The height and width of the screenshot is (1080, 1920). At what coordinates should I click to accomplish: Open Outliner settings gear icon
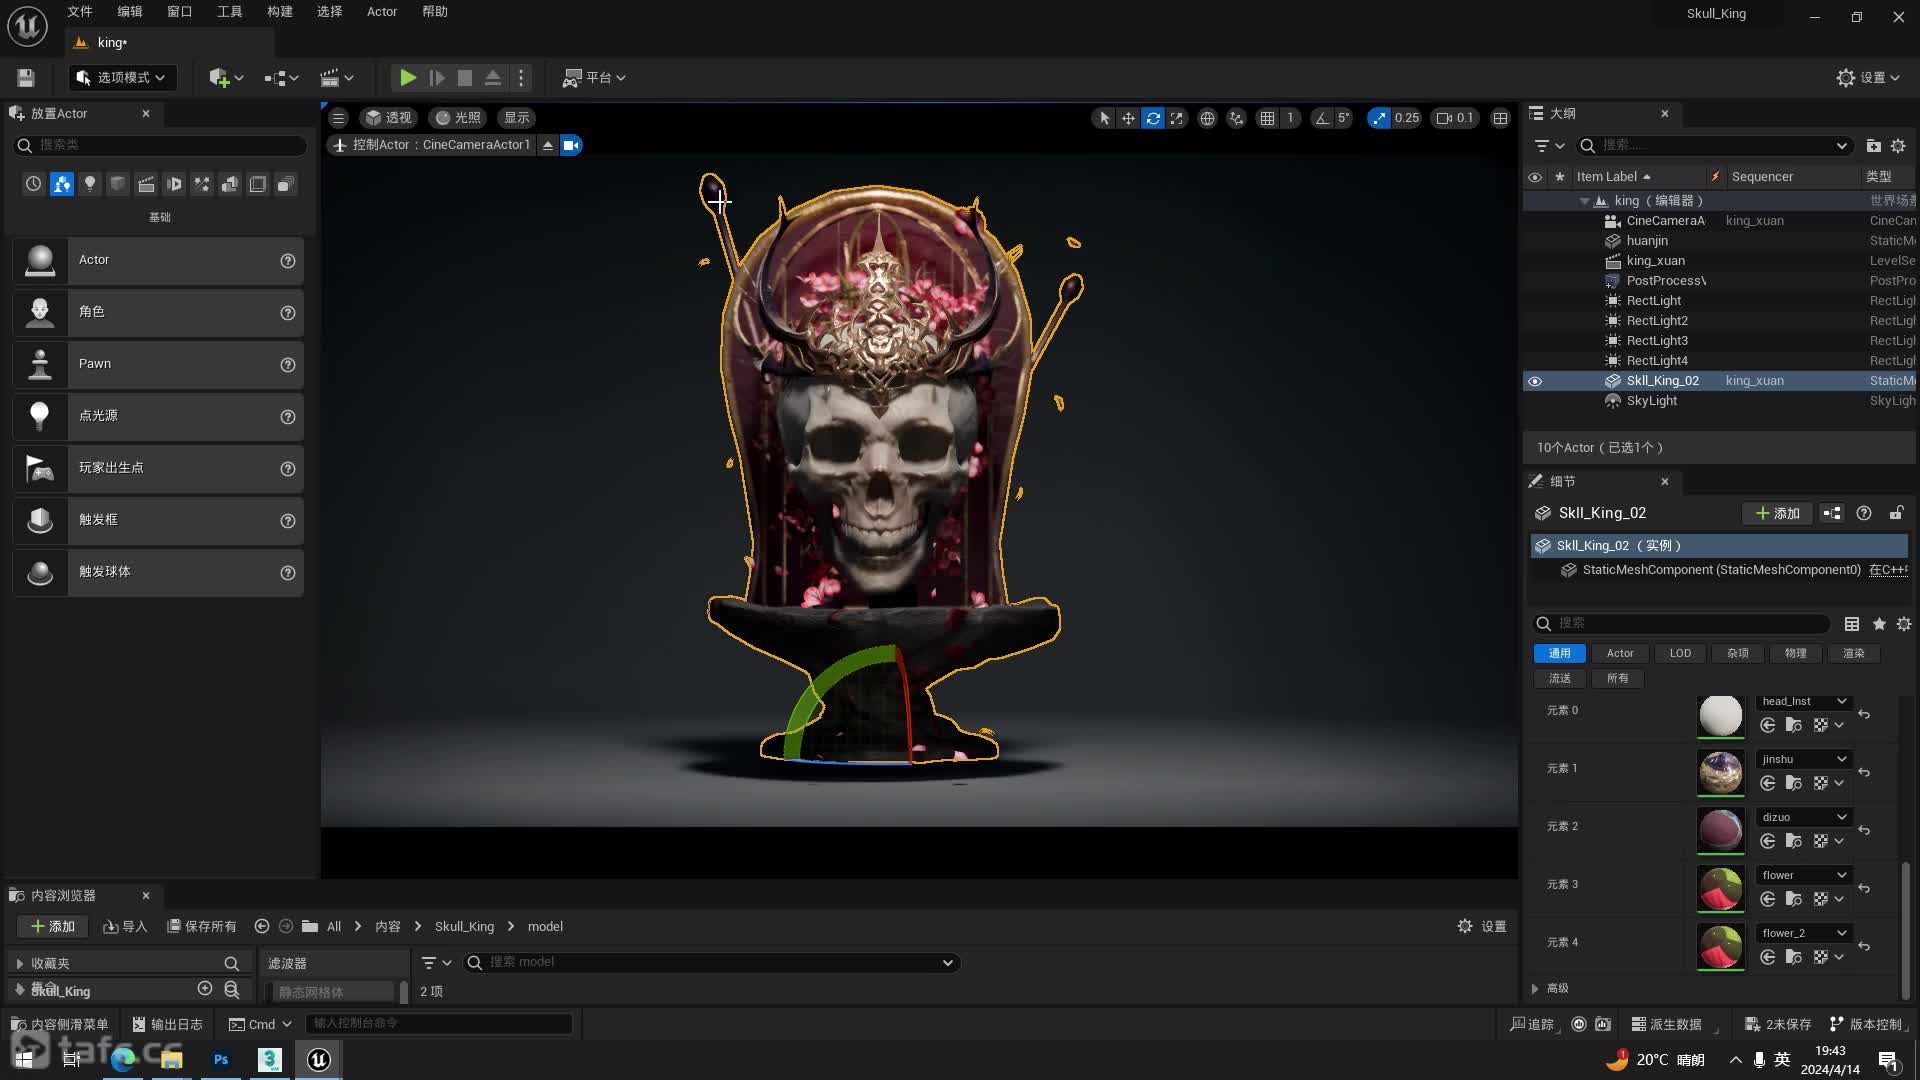pyautogui.click(x=1898, y=146)
